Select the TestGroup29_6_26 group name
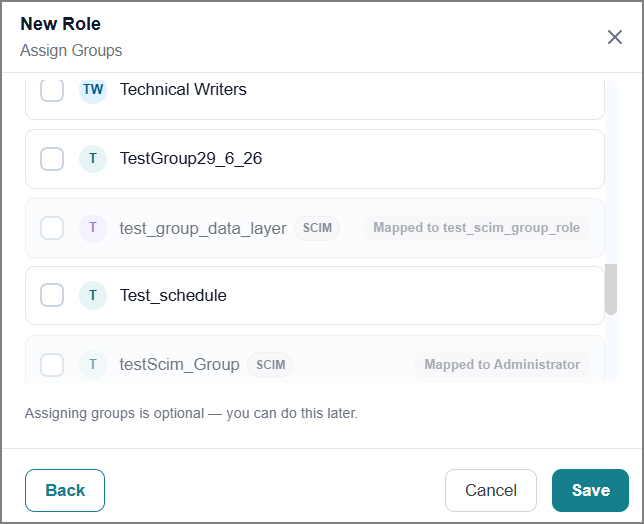 click(191, 159)
